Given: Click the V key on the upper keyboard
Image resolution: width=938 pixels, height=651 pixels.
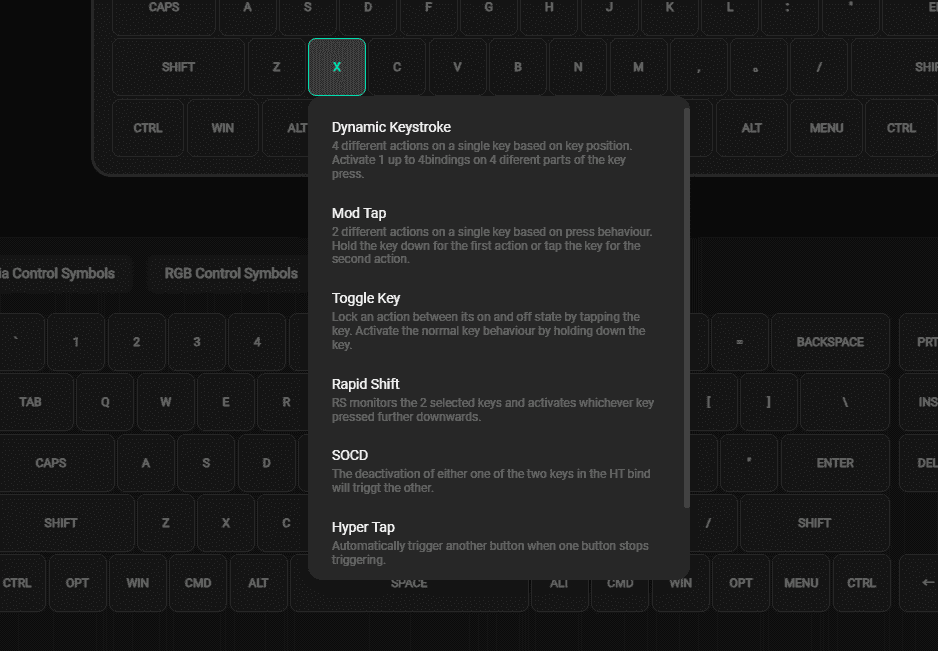Looking at the screenshot, I should click(457, 67).
